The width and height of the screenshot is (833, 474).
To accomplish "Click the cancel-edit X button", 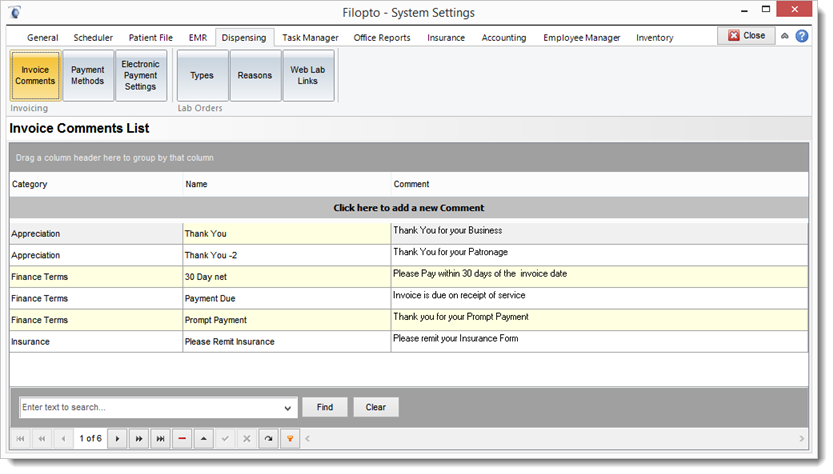I will (246, 439).
